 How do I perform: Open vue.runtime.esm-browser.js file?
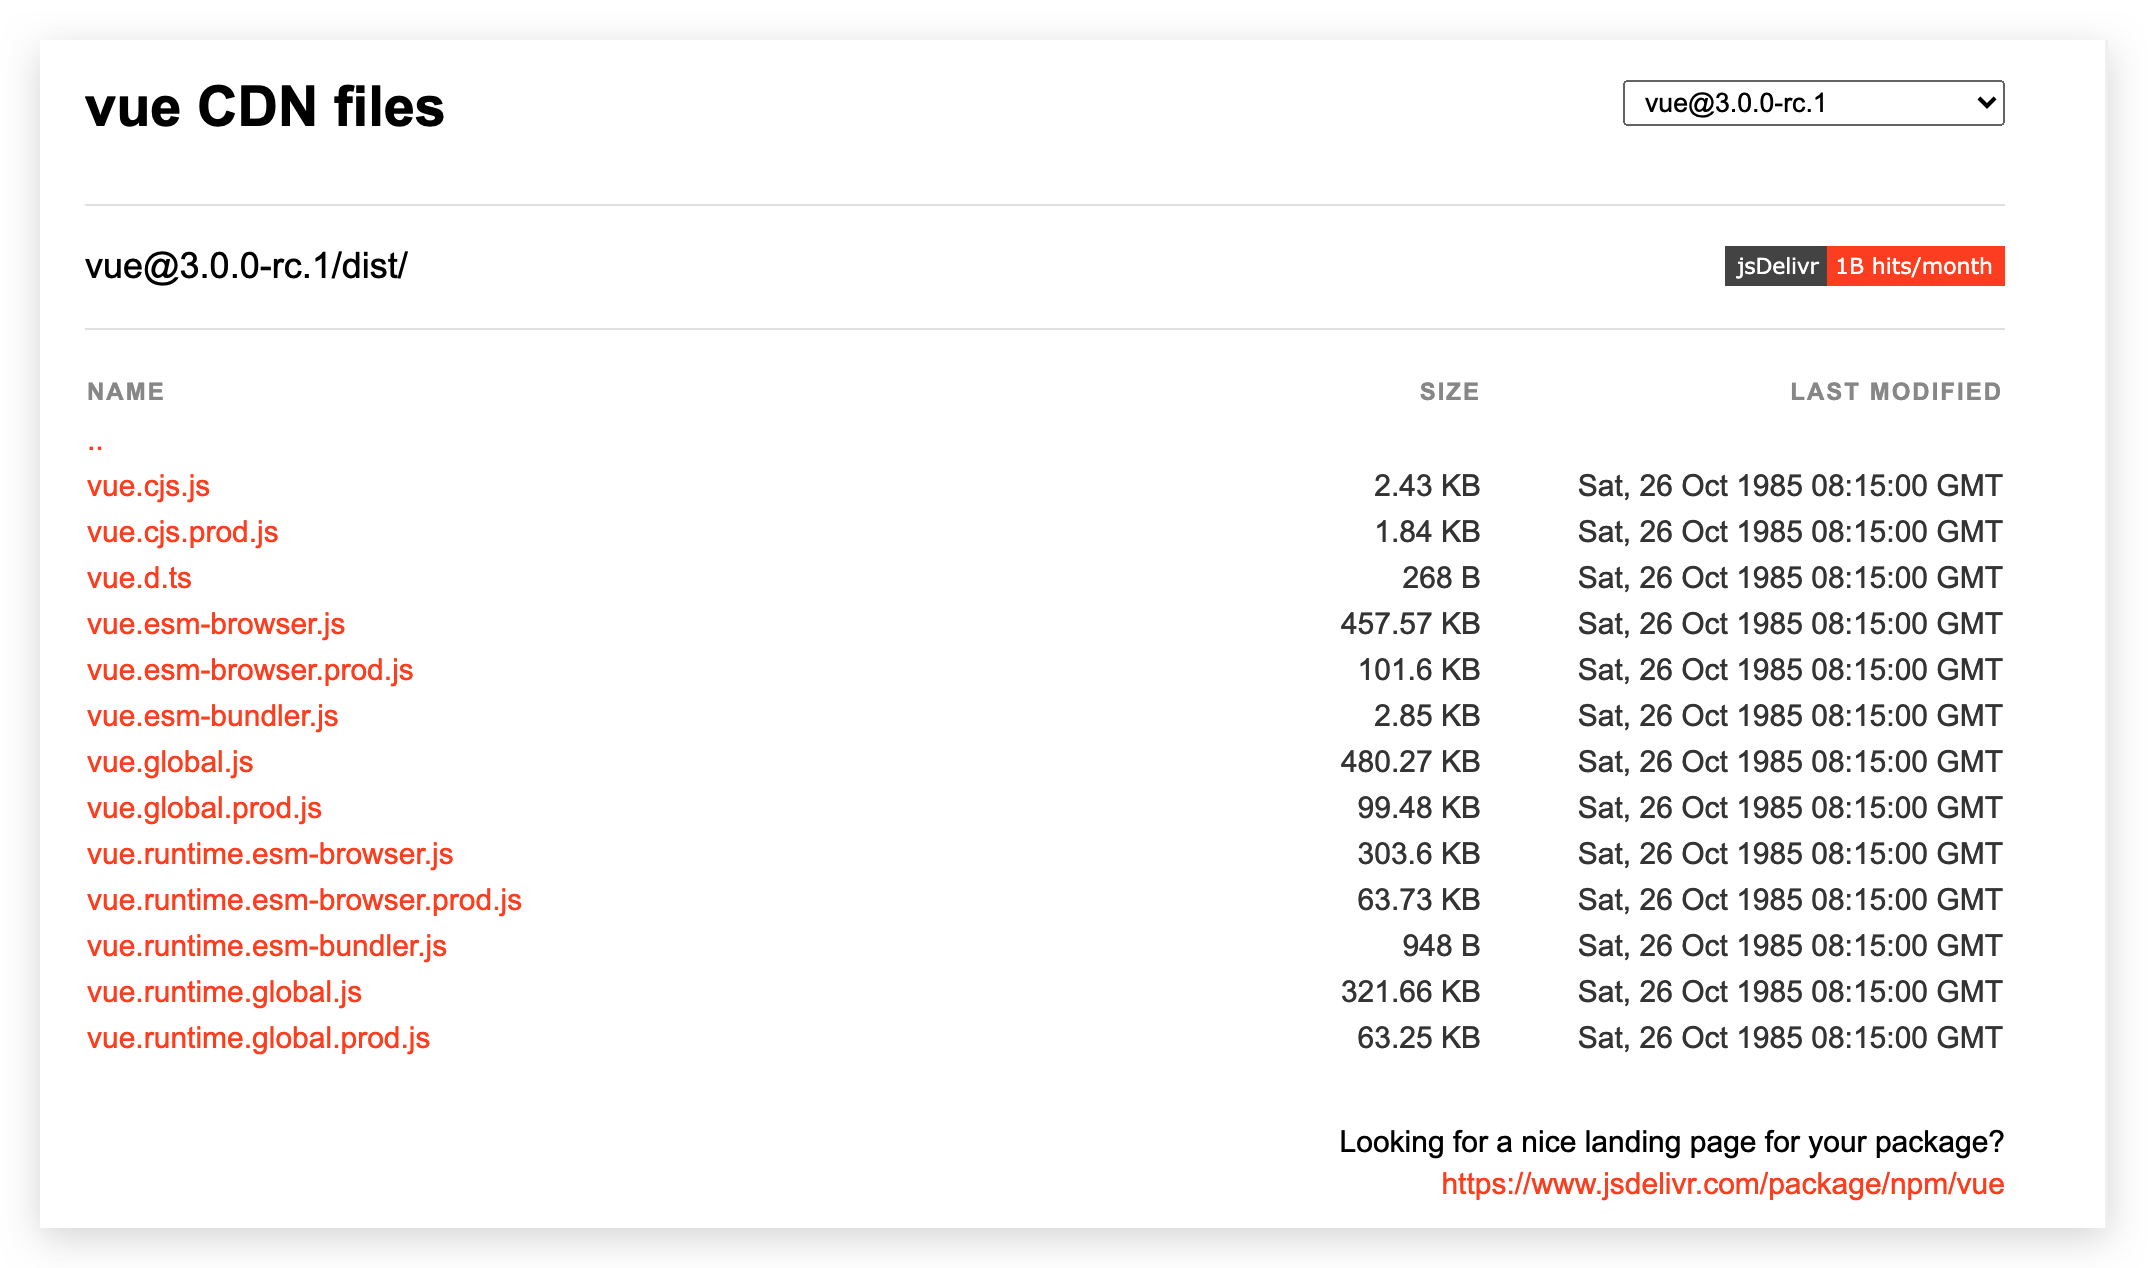270,854
